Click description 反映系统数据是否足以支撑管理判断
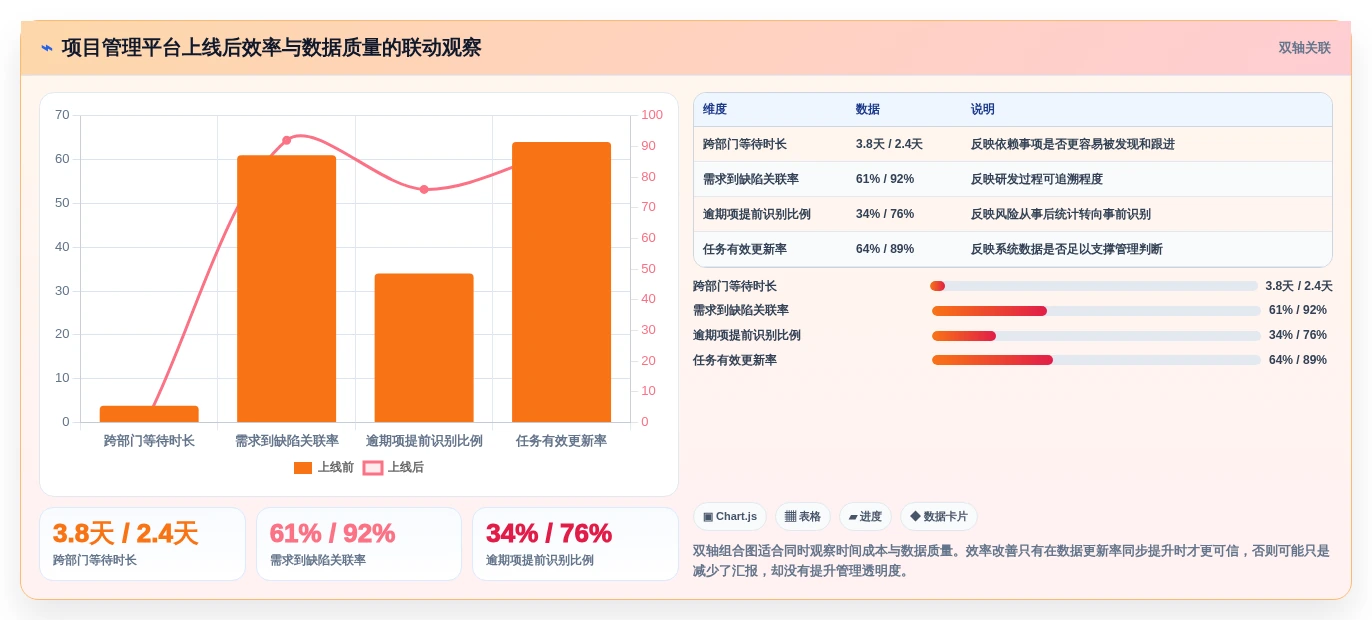The height and width of the screenshot is (620, 1372). 1067,249
